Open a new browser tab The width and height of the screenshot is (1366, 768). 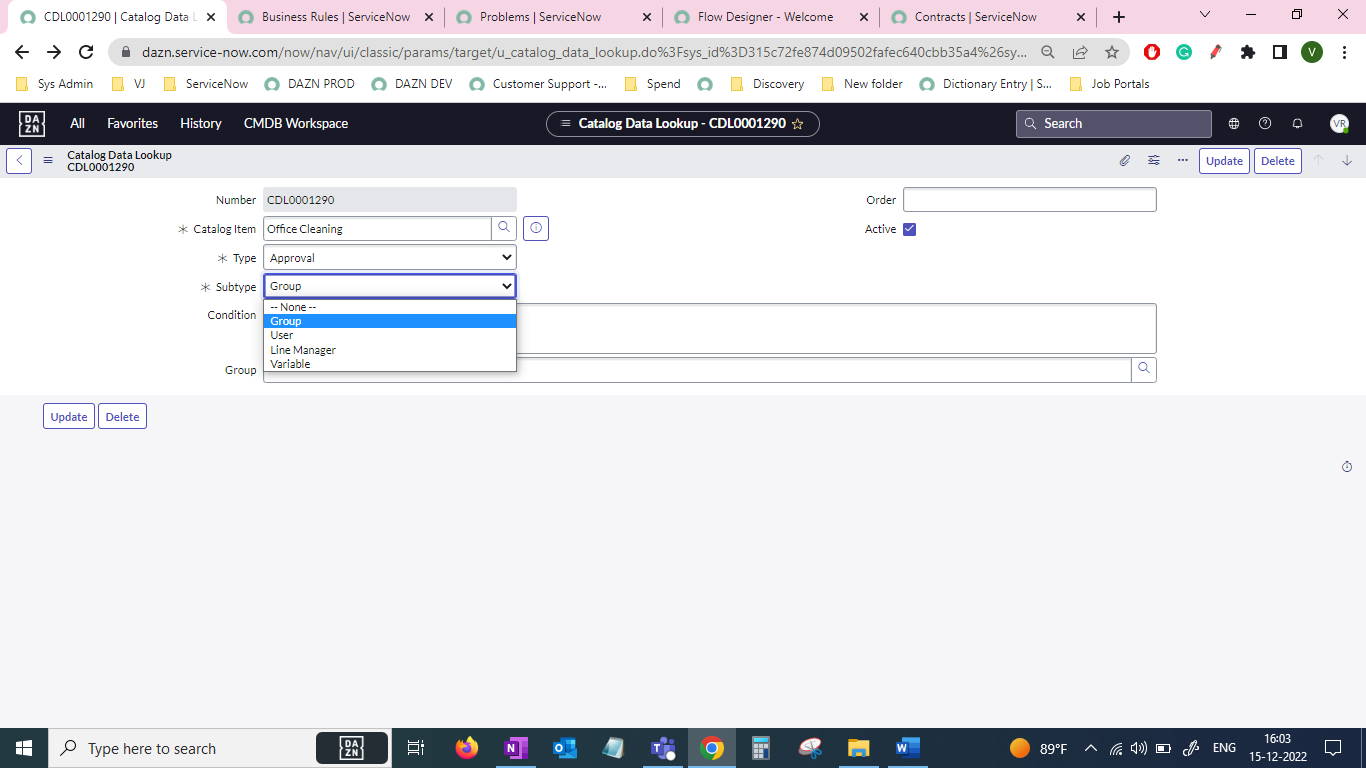(1119, 17)
